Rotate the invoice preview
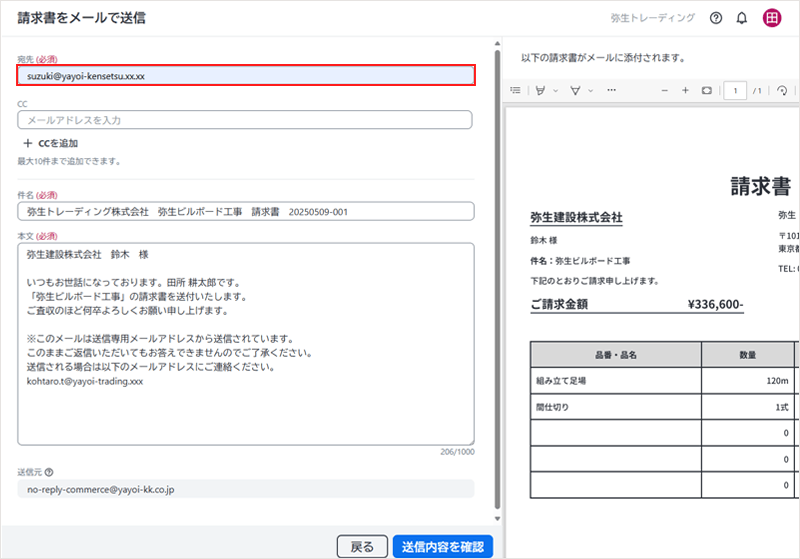The height and width of the screenshot is (559, 800). [x=782, y=90]
